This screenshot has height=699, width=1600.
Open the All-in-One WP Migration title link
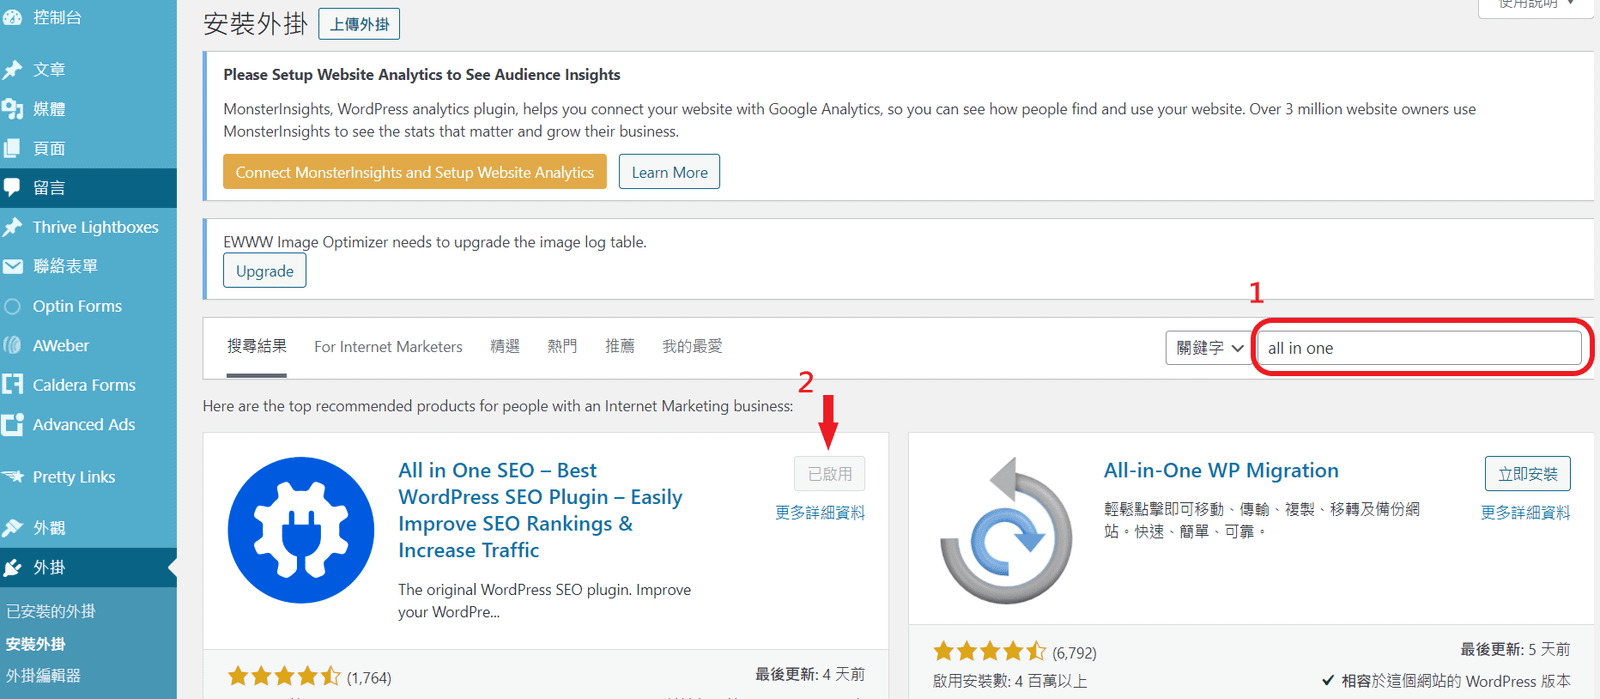coord(1221,470)
